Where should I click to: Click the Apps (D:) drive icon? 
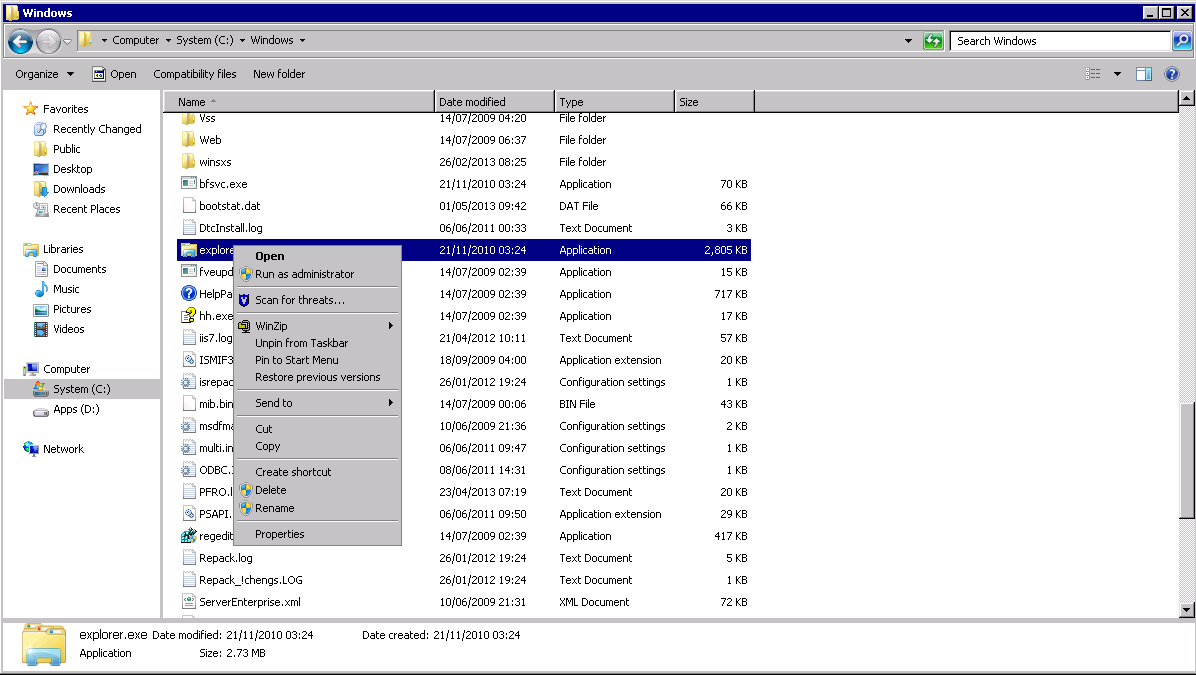[40, 410]
